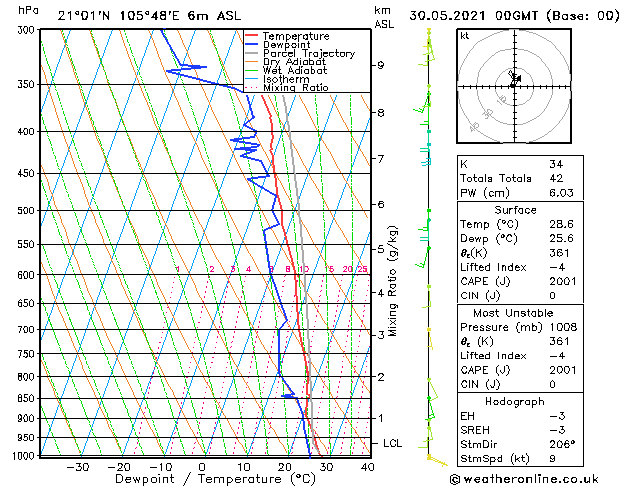Click the date "30.05.2021 00GMT (Base: 00)"
Screen dimensions: 629x486
point(514,16)
